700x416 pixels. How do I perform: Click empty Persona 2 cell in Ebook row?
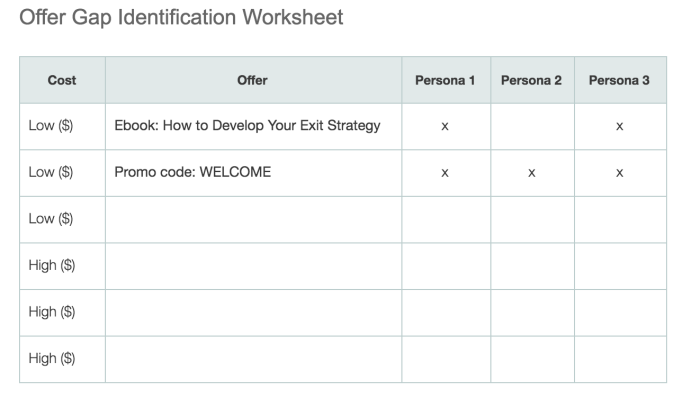pos(532,127)
